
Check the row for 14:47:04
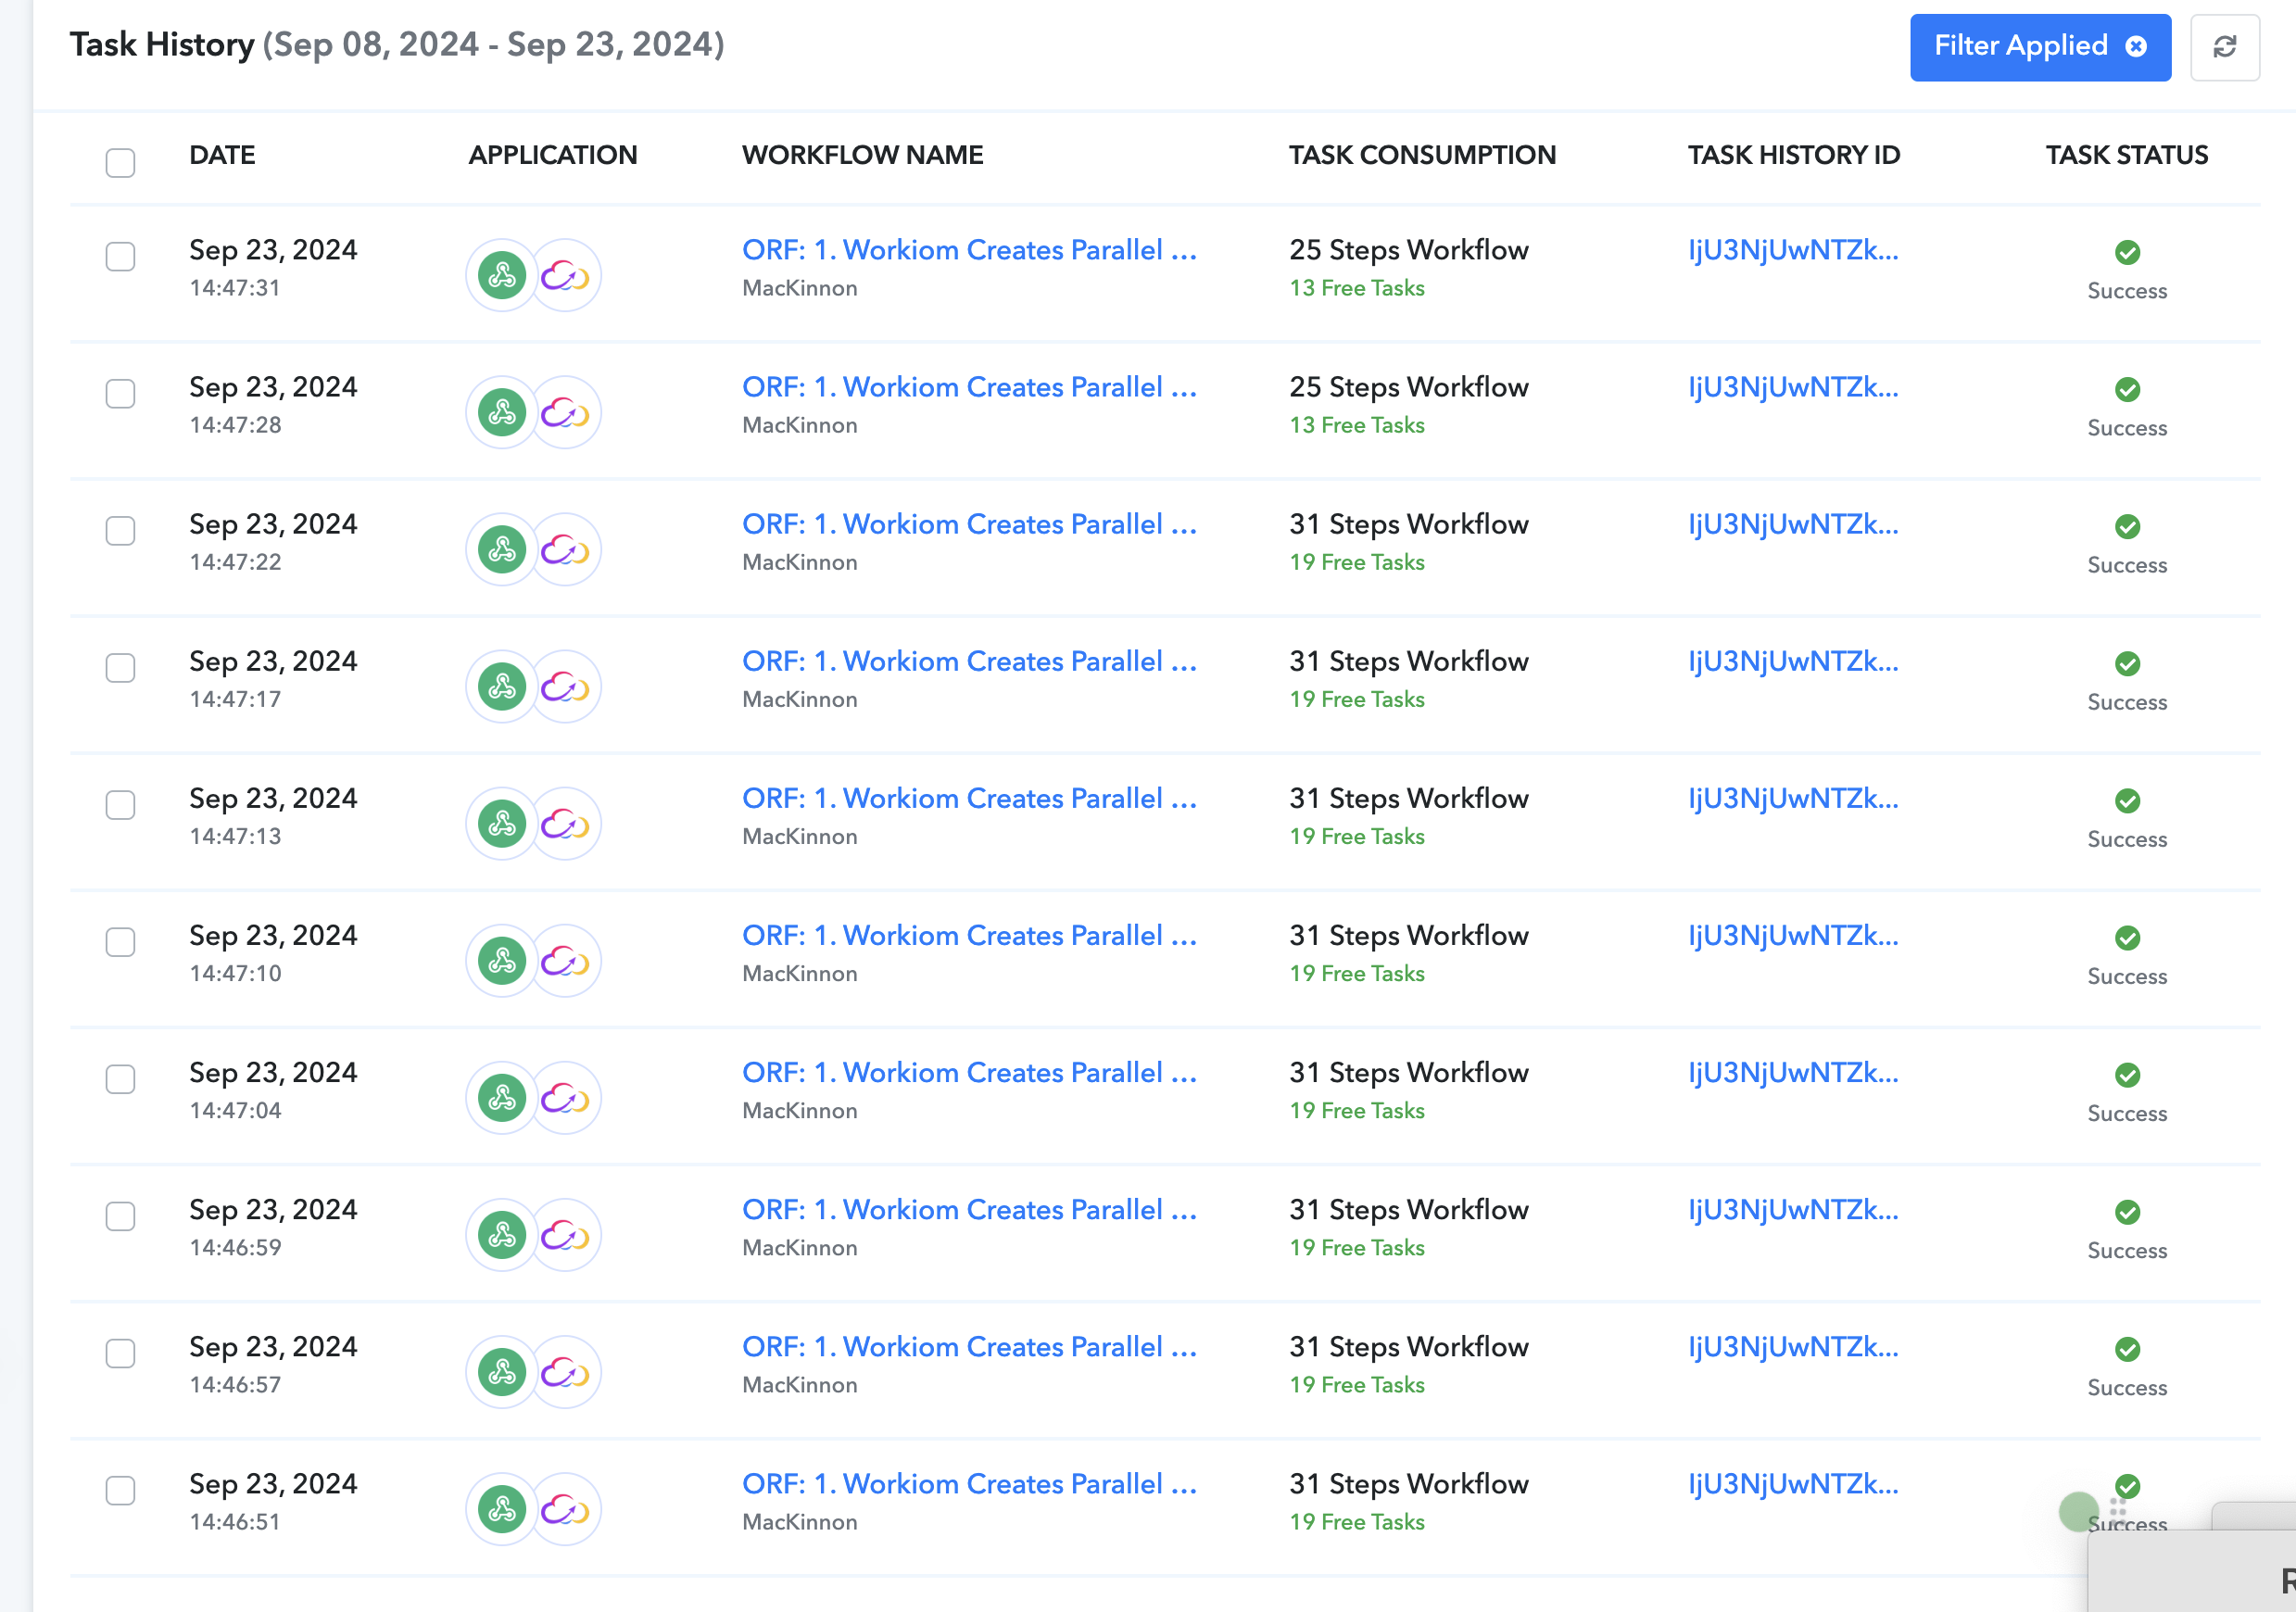tap(121, 1078)
